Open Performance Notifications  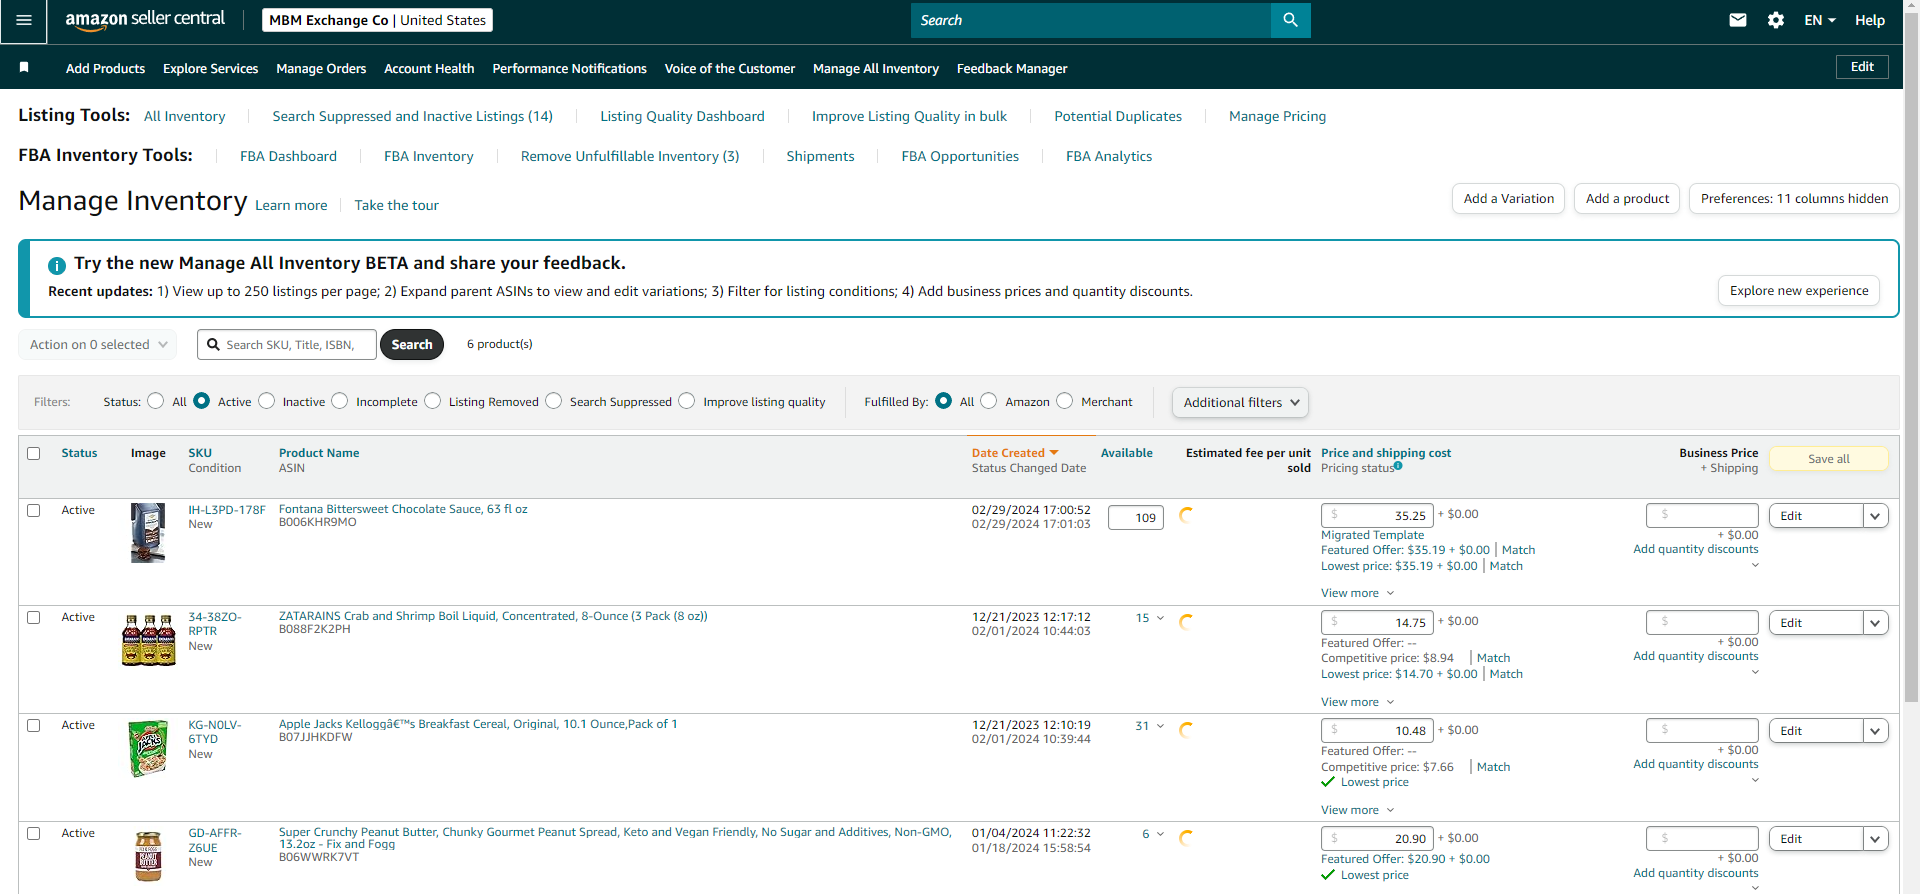pyautogui.click(x=569, y=68)
